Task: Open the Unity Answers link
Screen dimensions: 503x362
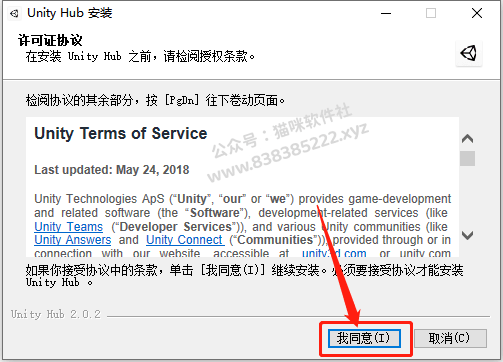Action: point(73,240)
